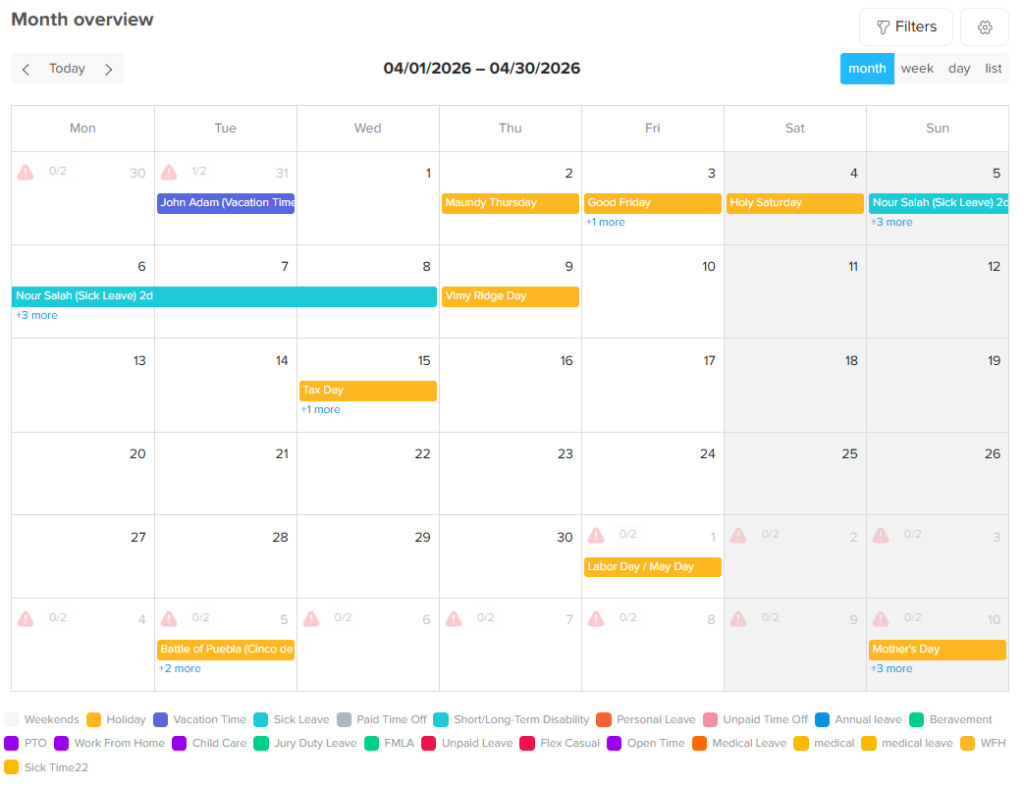
Task: Open the Filters panel
Action: click(x=906, y=27)
